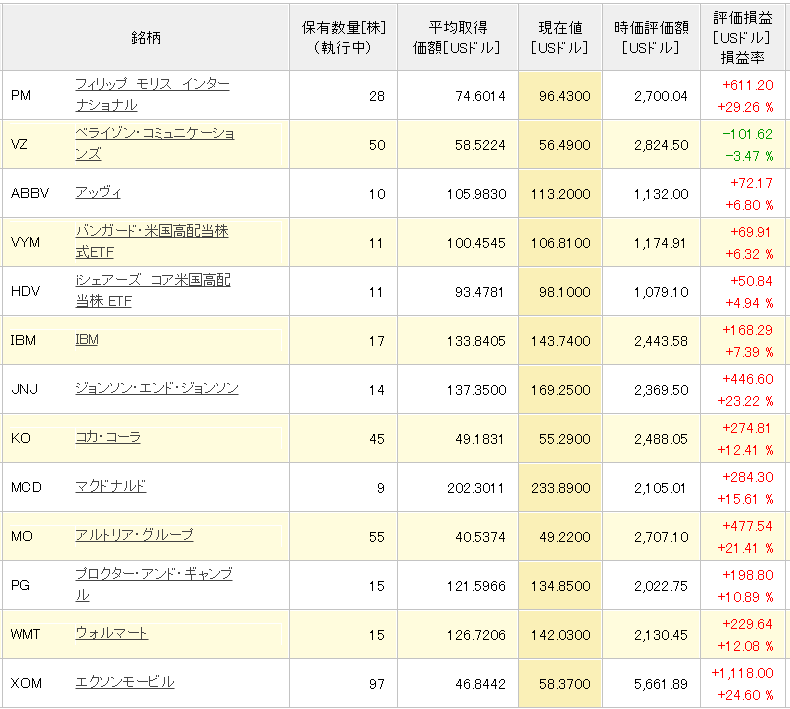Image resolution: width=790 pixels, height=709 pixels.
Task: Click the IBM company name link
Action: (87, 340)
